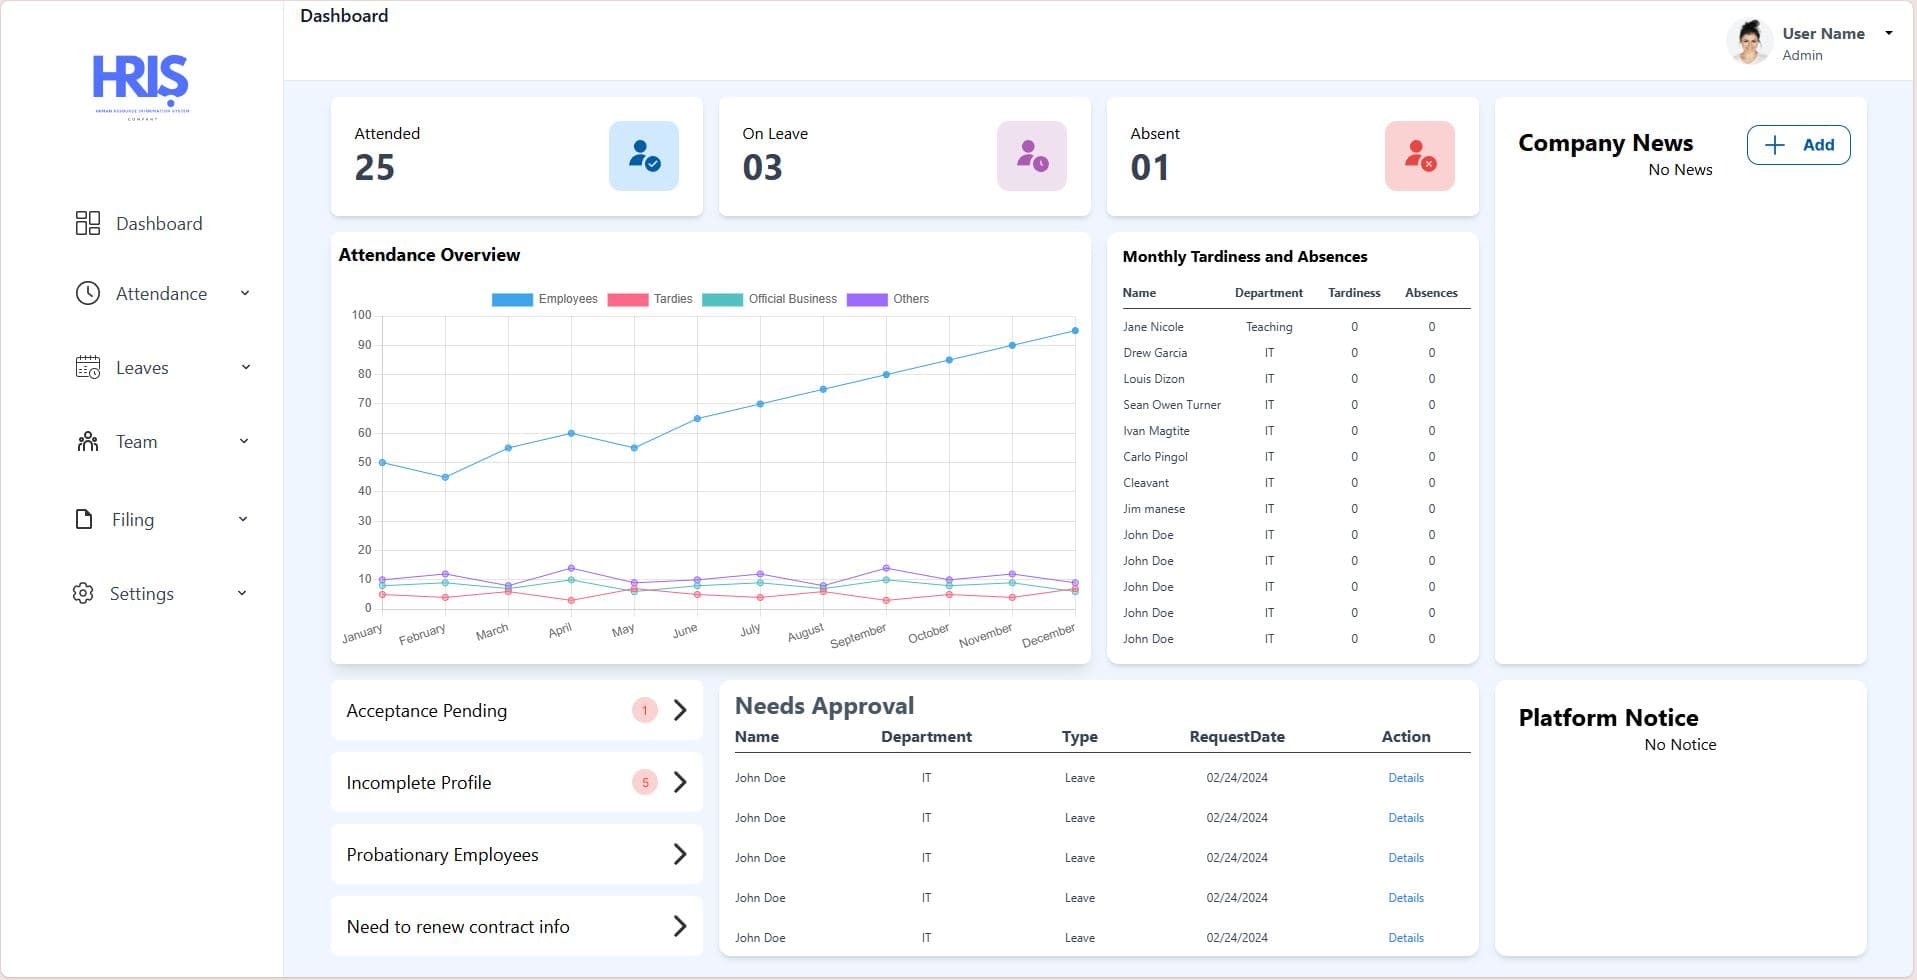The height and width of the screenshot is (980, 1917).
Task: Click the On Leave count 03
Action: tap(762, 167)
